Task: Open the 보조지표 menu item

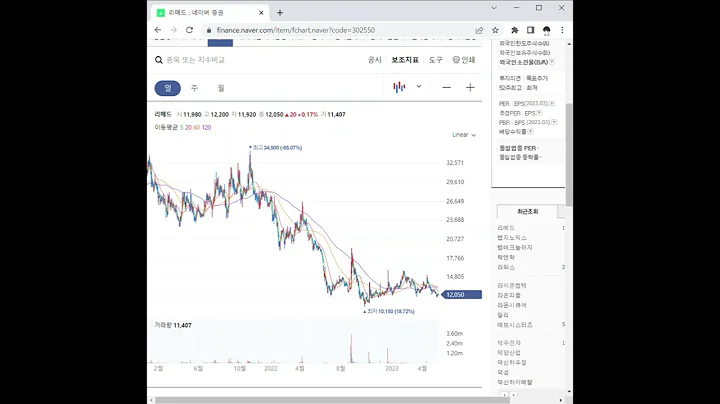Action: 405,60
